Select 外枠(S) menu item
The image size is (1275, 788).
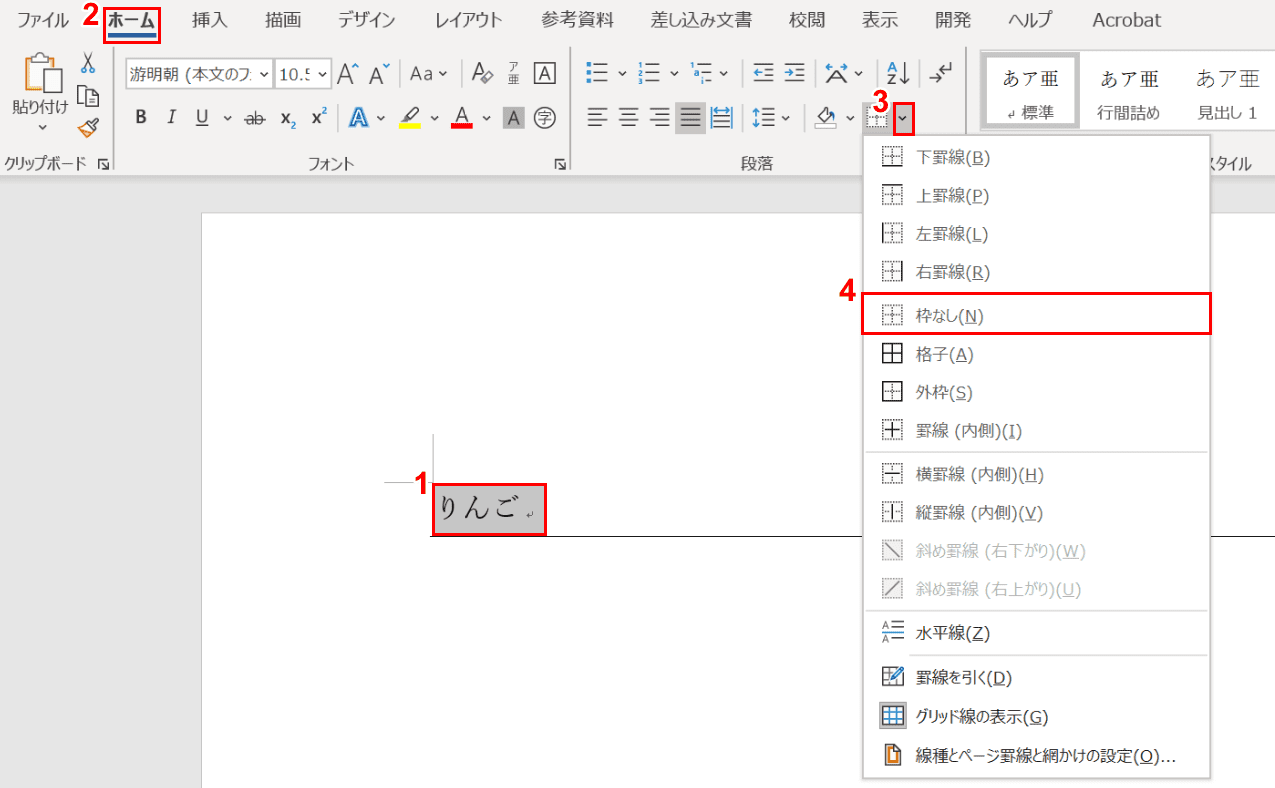click(1036, 392)
